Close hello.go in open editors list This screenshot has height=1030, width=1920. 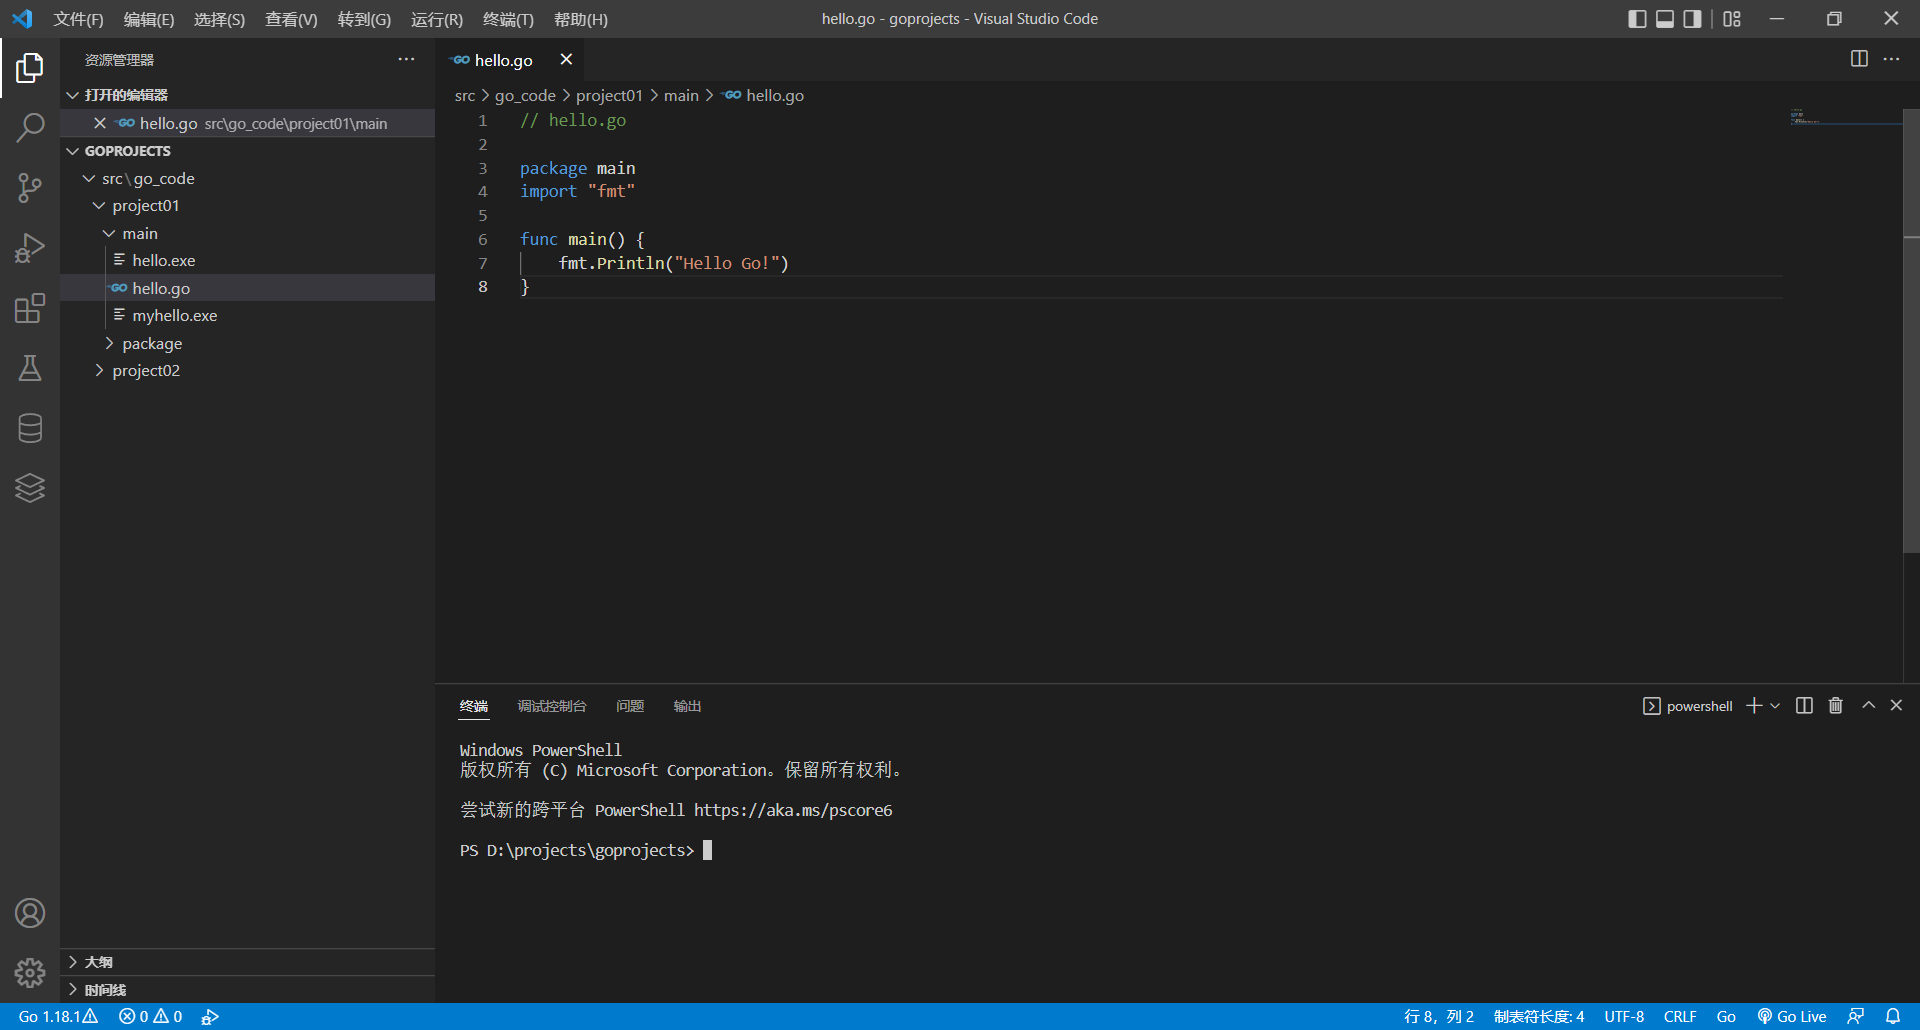tap(100, 123)
